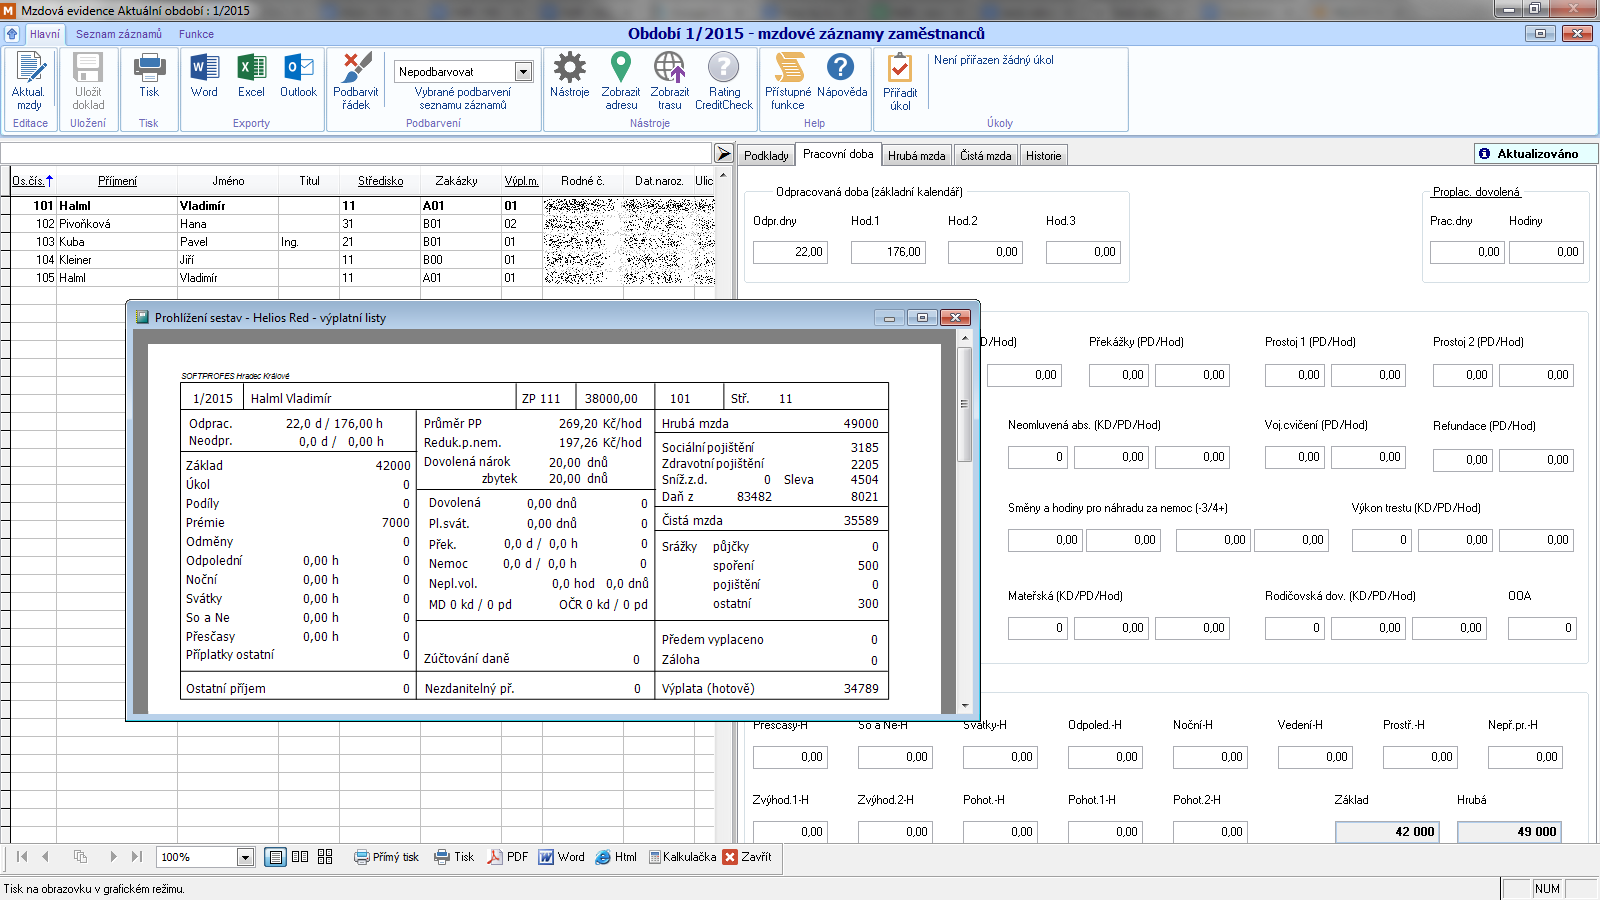Click the Odpr.dny input field
The width and height of the screenshot is (1600, 900).
click(789, 252)
